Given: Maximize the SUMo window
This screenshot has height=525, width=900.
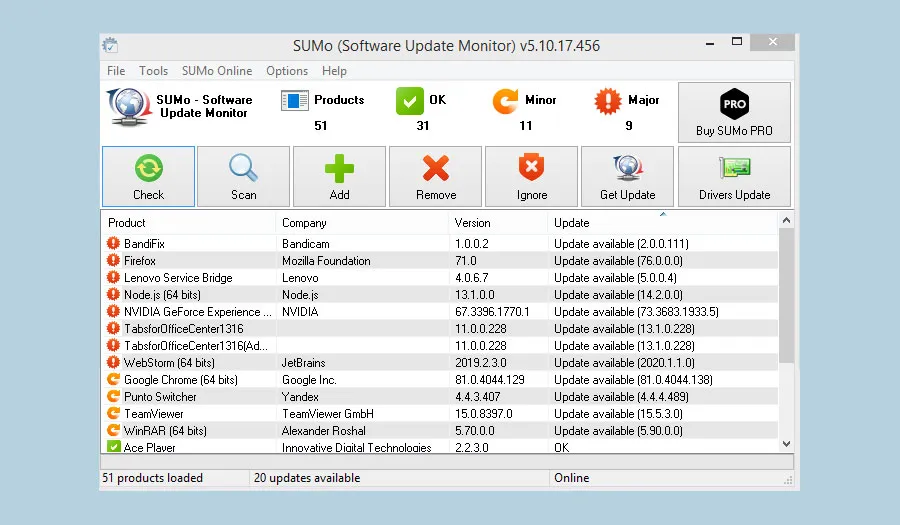Looking at the screenshot, I should 737,41.
